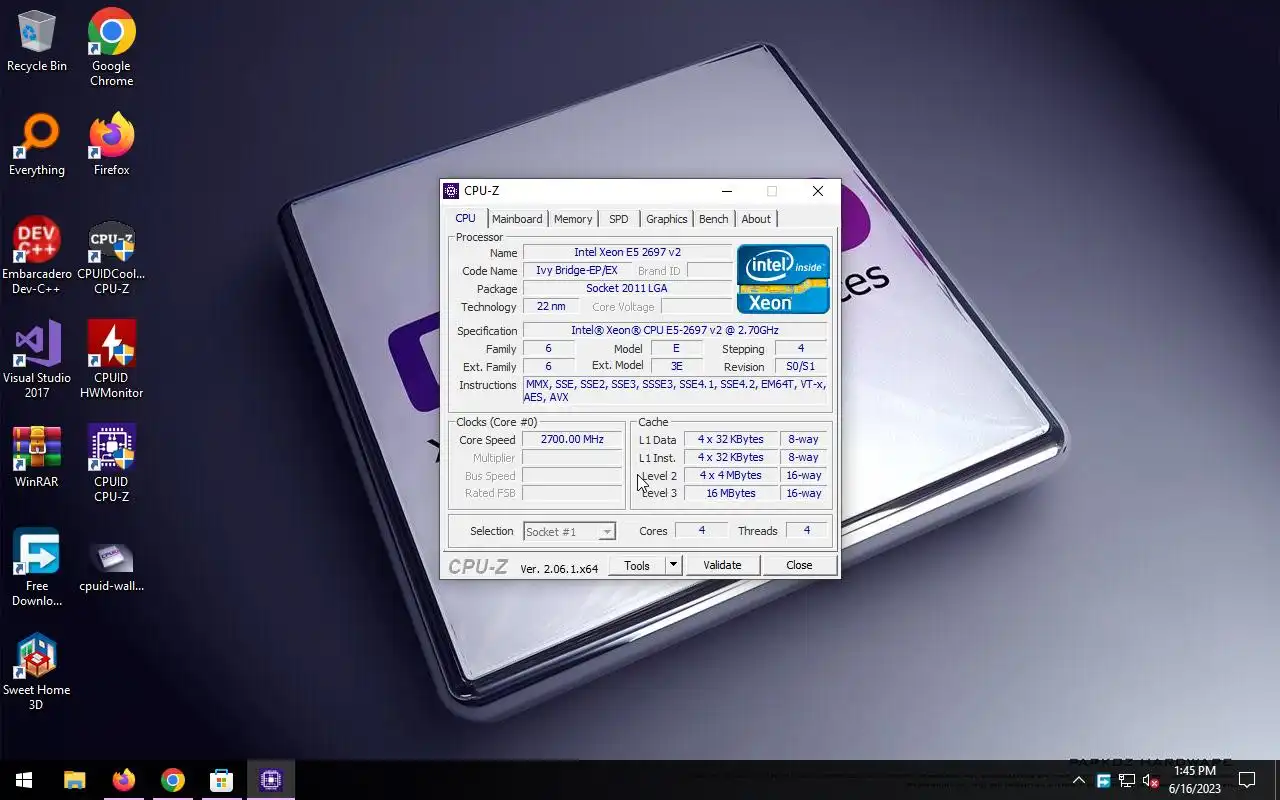Click the Free Download Manager tray icon
1280x800 pixels.
click(1104, 780)
